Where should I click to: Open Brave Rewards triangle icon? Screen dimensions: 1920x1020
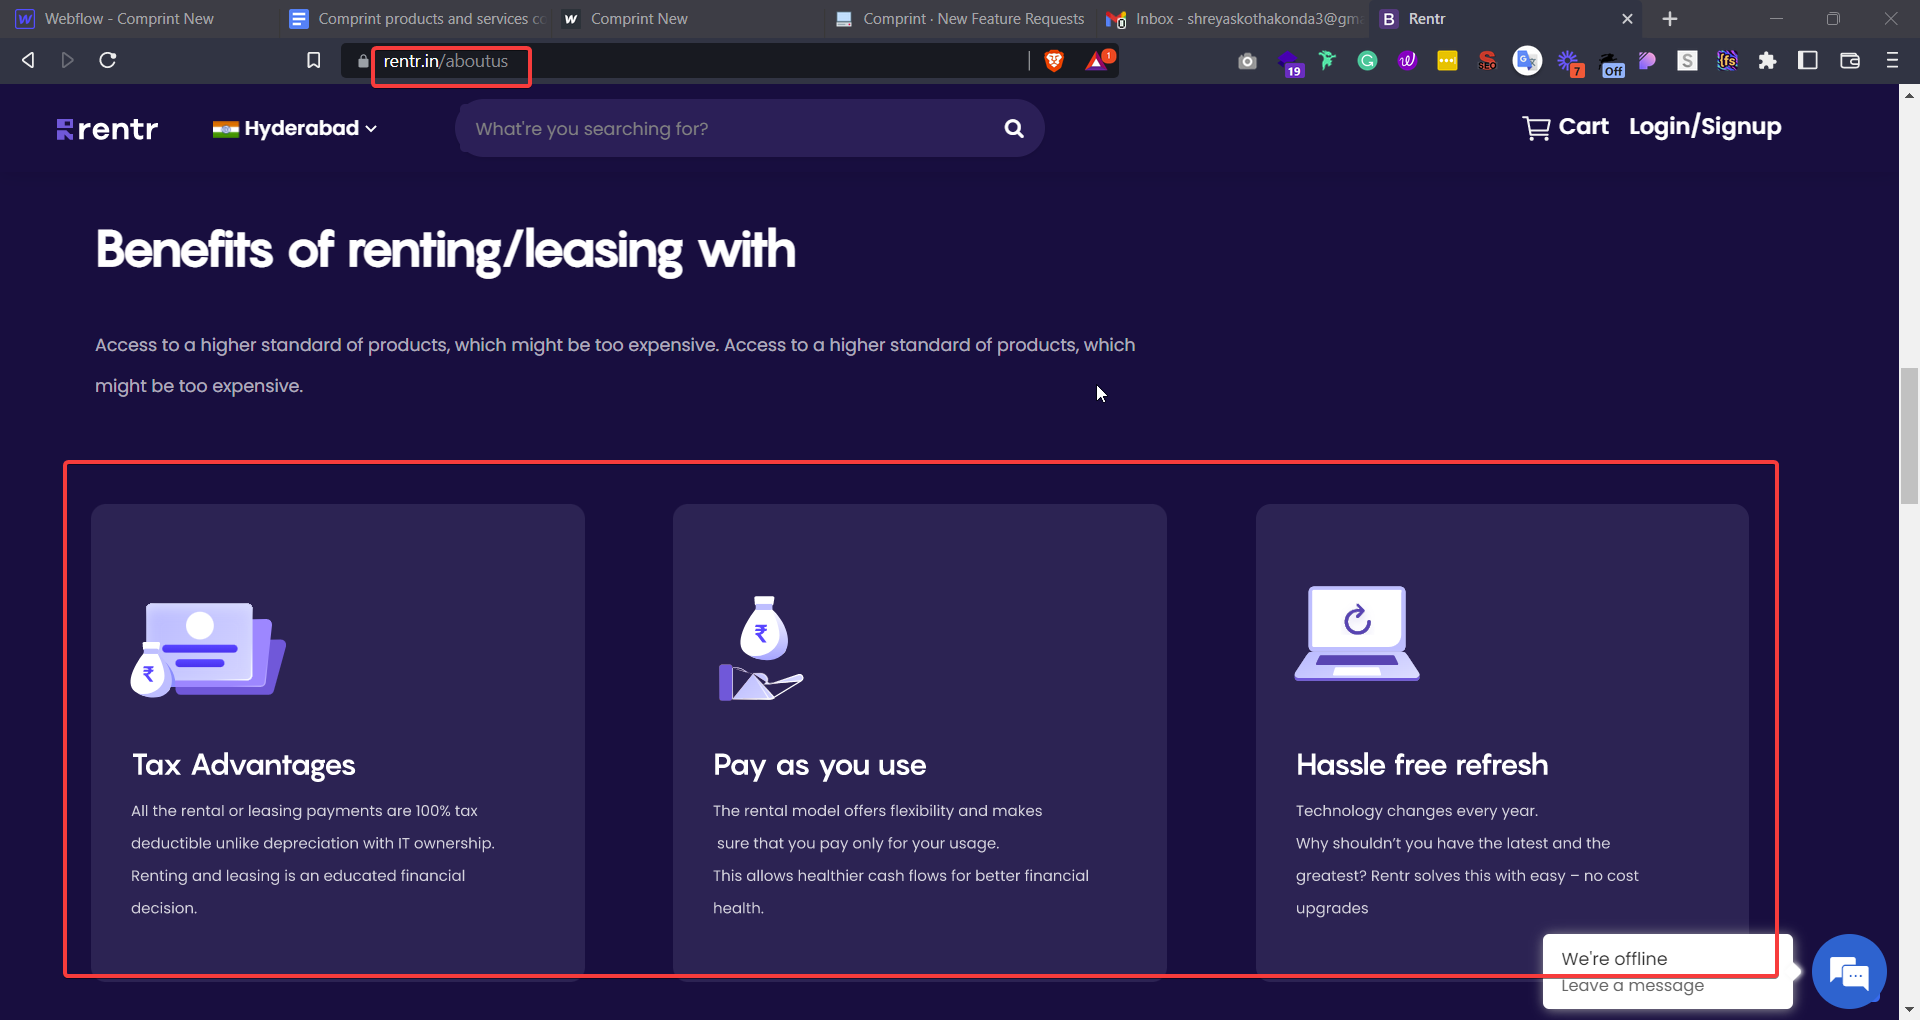(1098, 60)
